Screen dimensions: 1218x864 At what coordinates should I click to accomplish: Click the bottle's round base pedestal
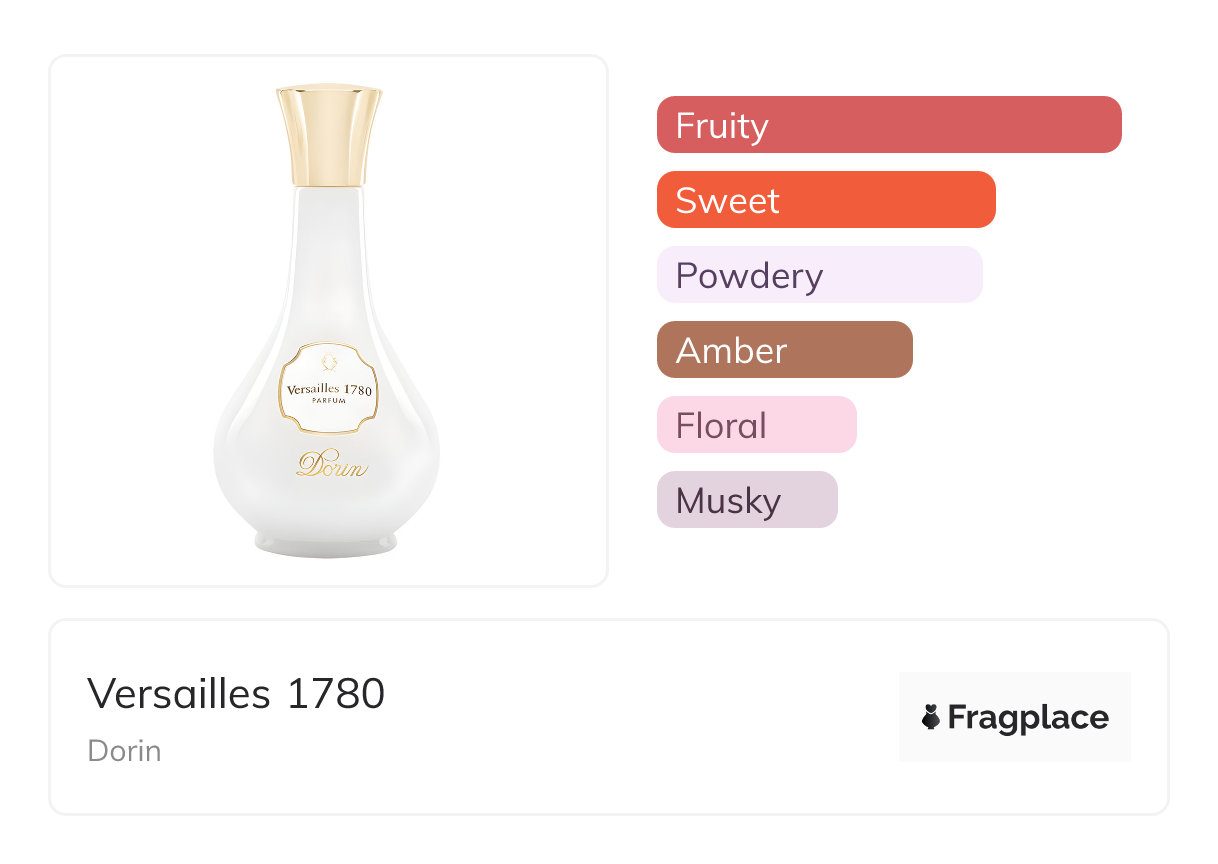coord(326,541)
